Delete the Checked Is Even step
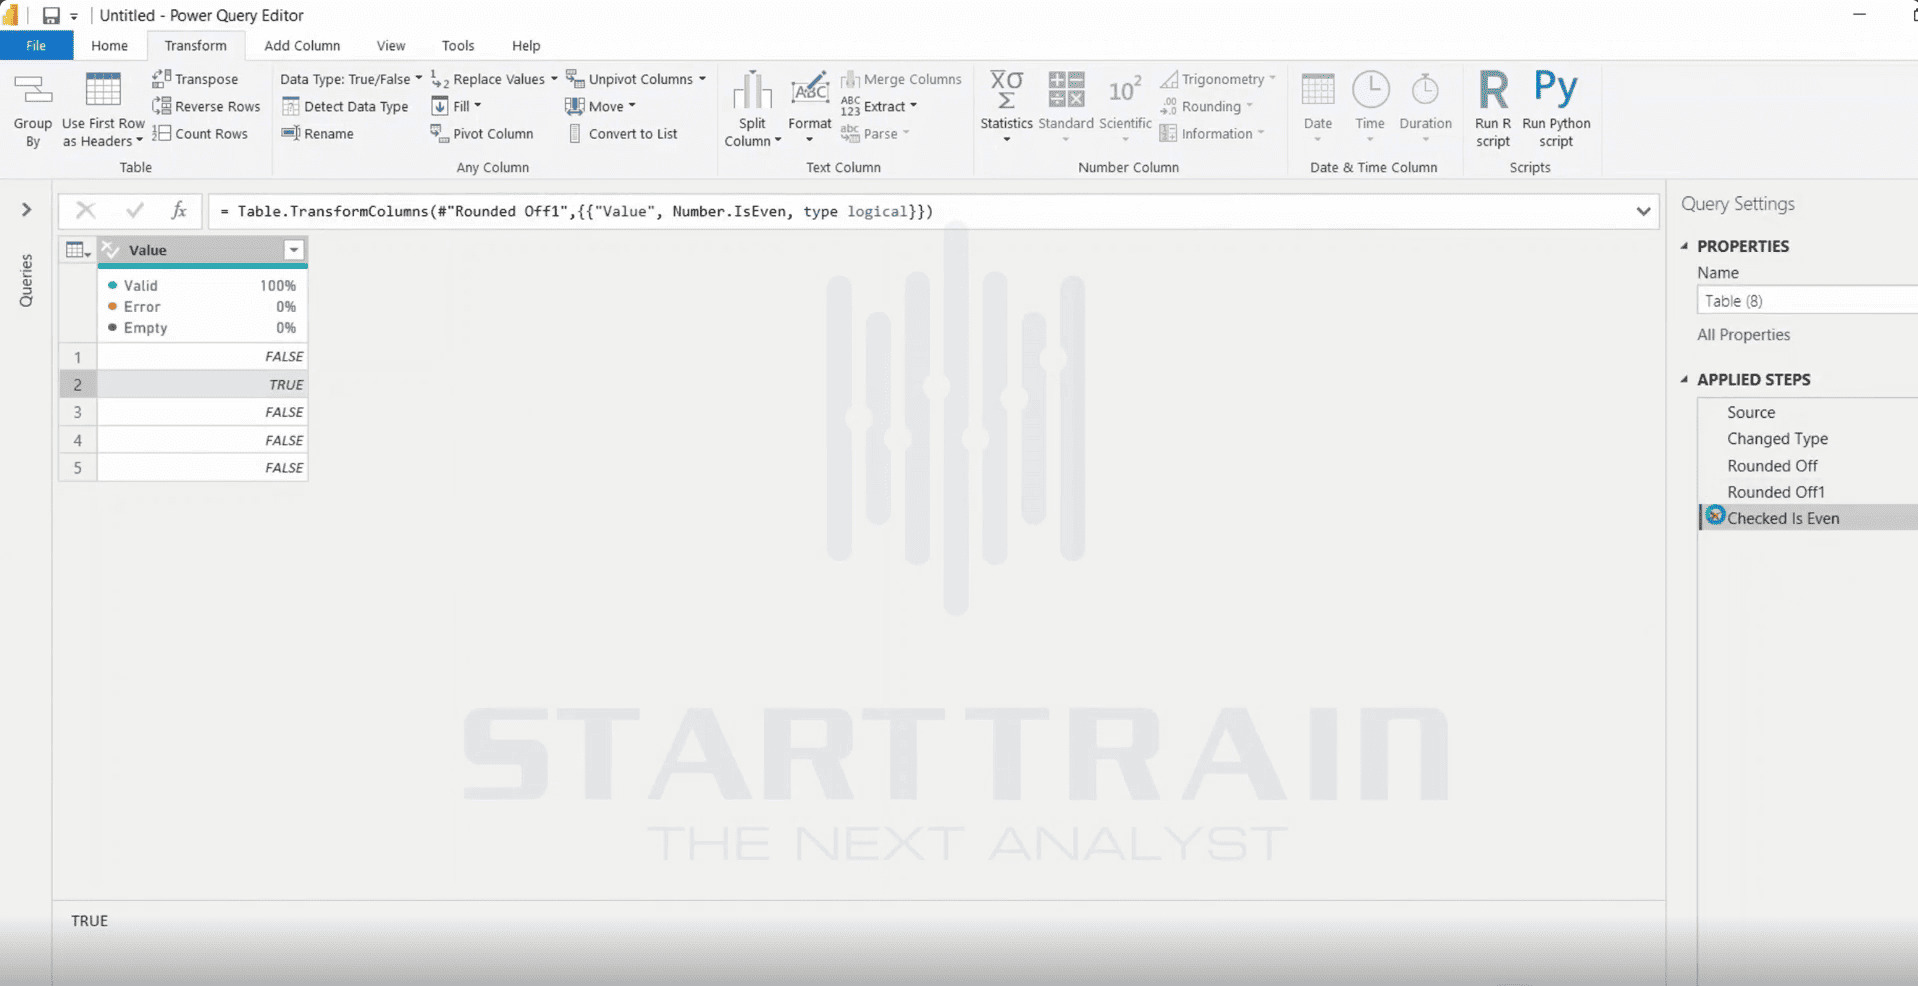Image resolution: width=1918 pixels, height=986 pixels. pos(1715,516)
